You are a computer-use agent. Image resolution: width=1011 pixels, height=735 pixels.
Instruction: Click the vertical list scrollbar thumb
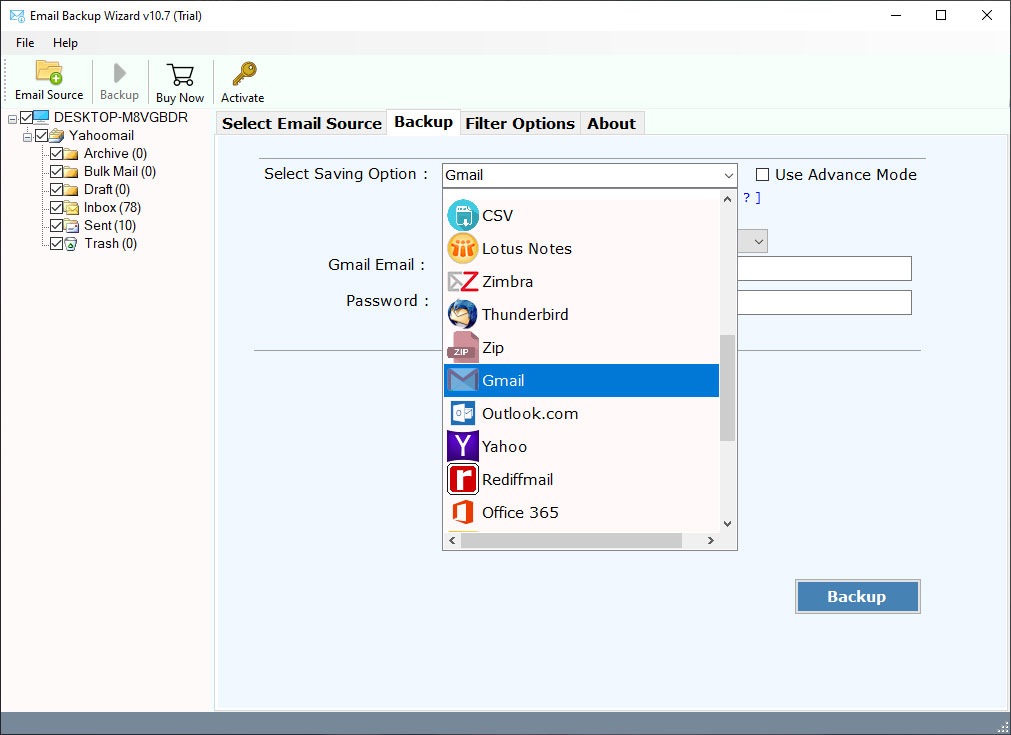pyautogui.click(x=727, y=387)
